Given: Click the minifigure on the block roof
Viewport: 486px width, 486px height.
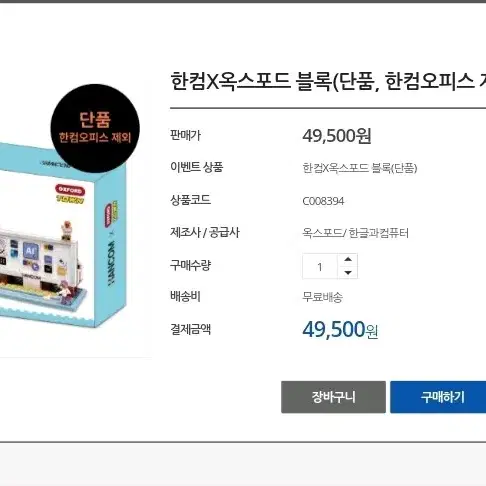Looking at the screenshot, I should (67, 230).
